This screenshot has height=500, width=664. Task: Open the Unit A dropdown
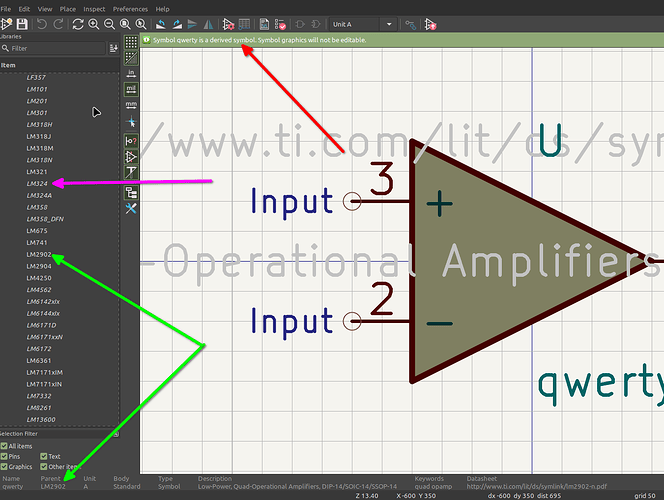click(x=367, y=23)
